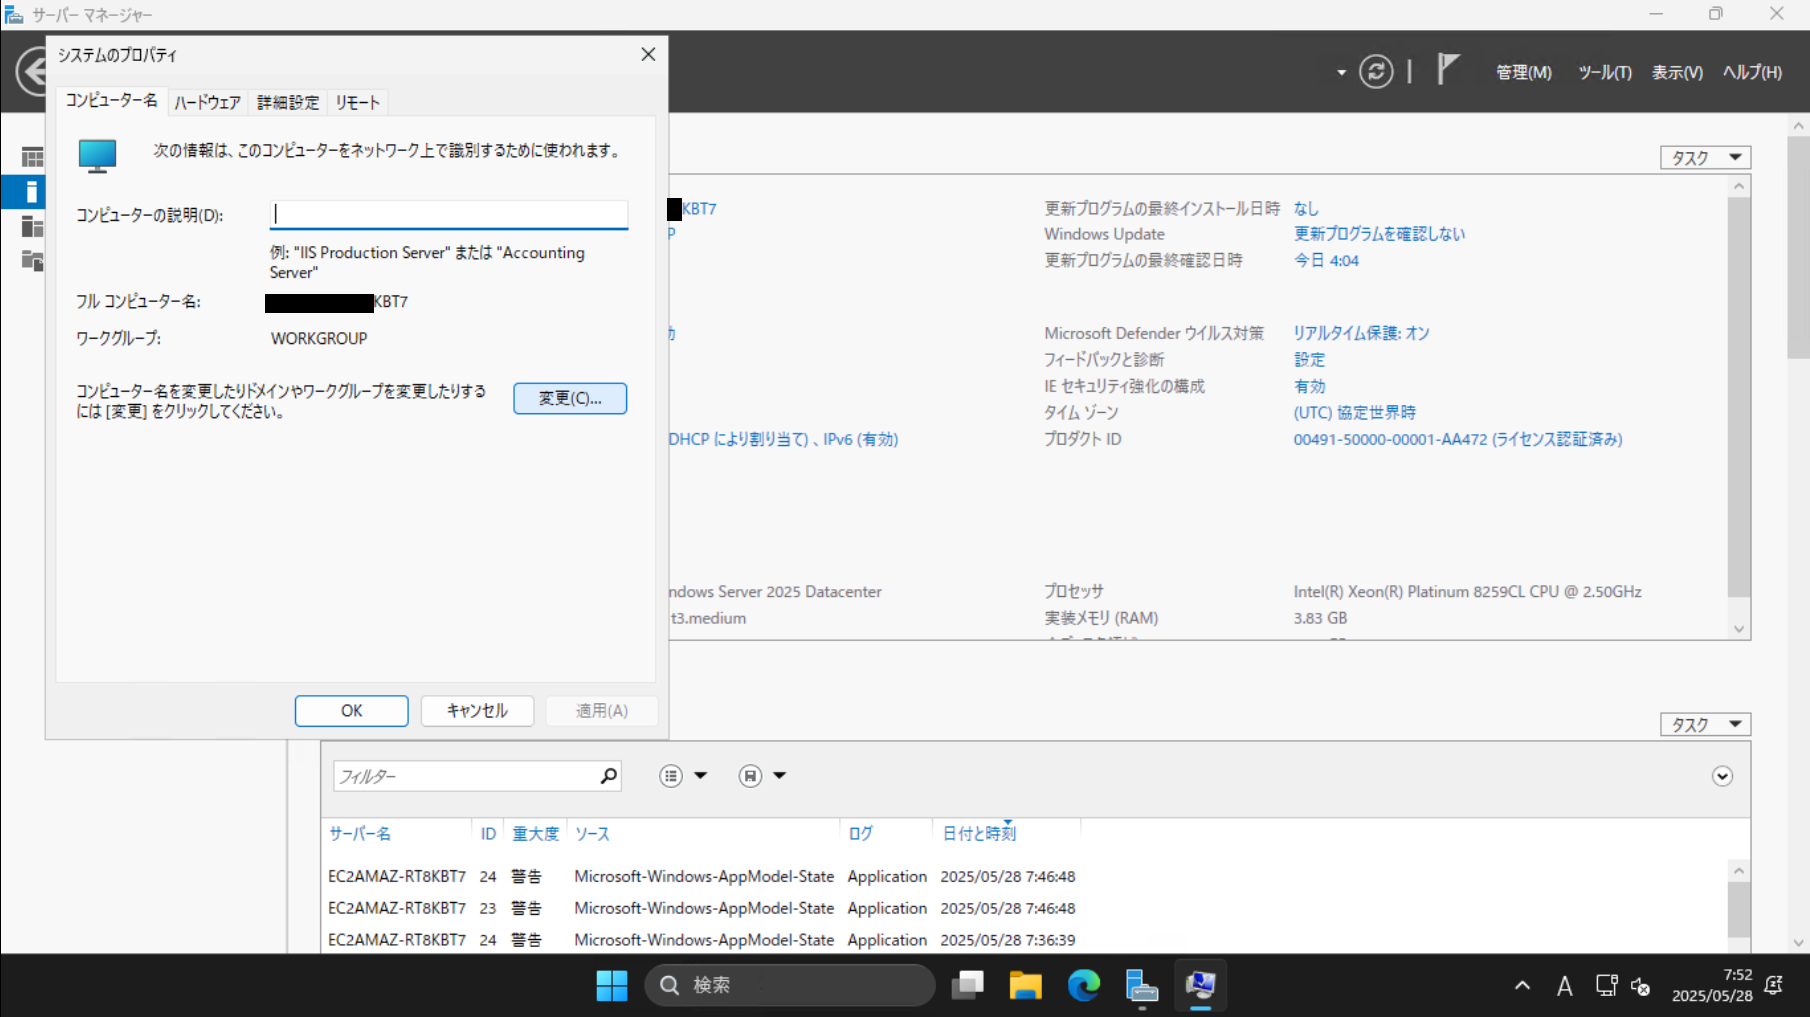
Task: Click the 変更(C)... button
Action: coord(569,398)
